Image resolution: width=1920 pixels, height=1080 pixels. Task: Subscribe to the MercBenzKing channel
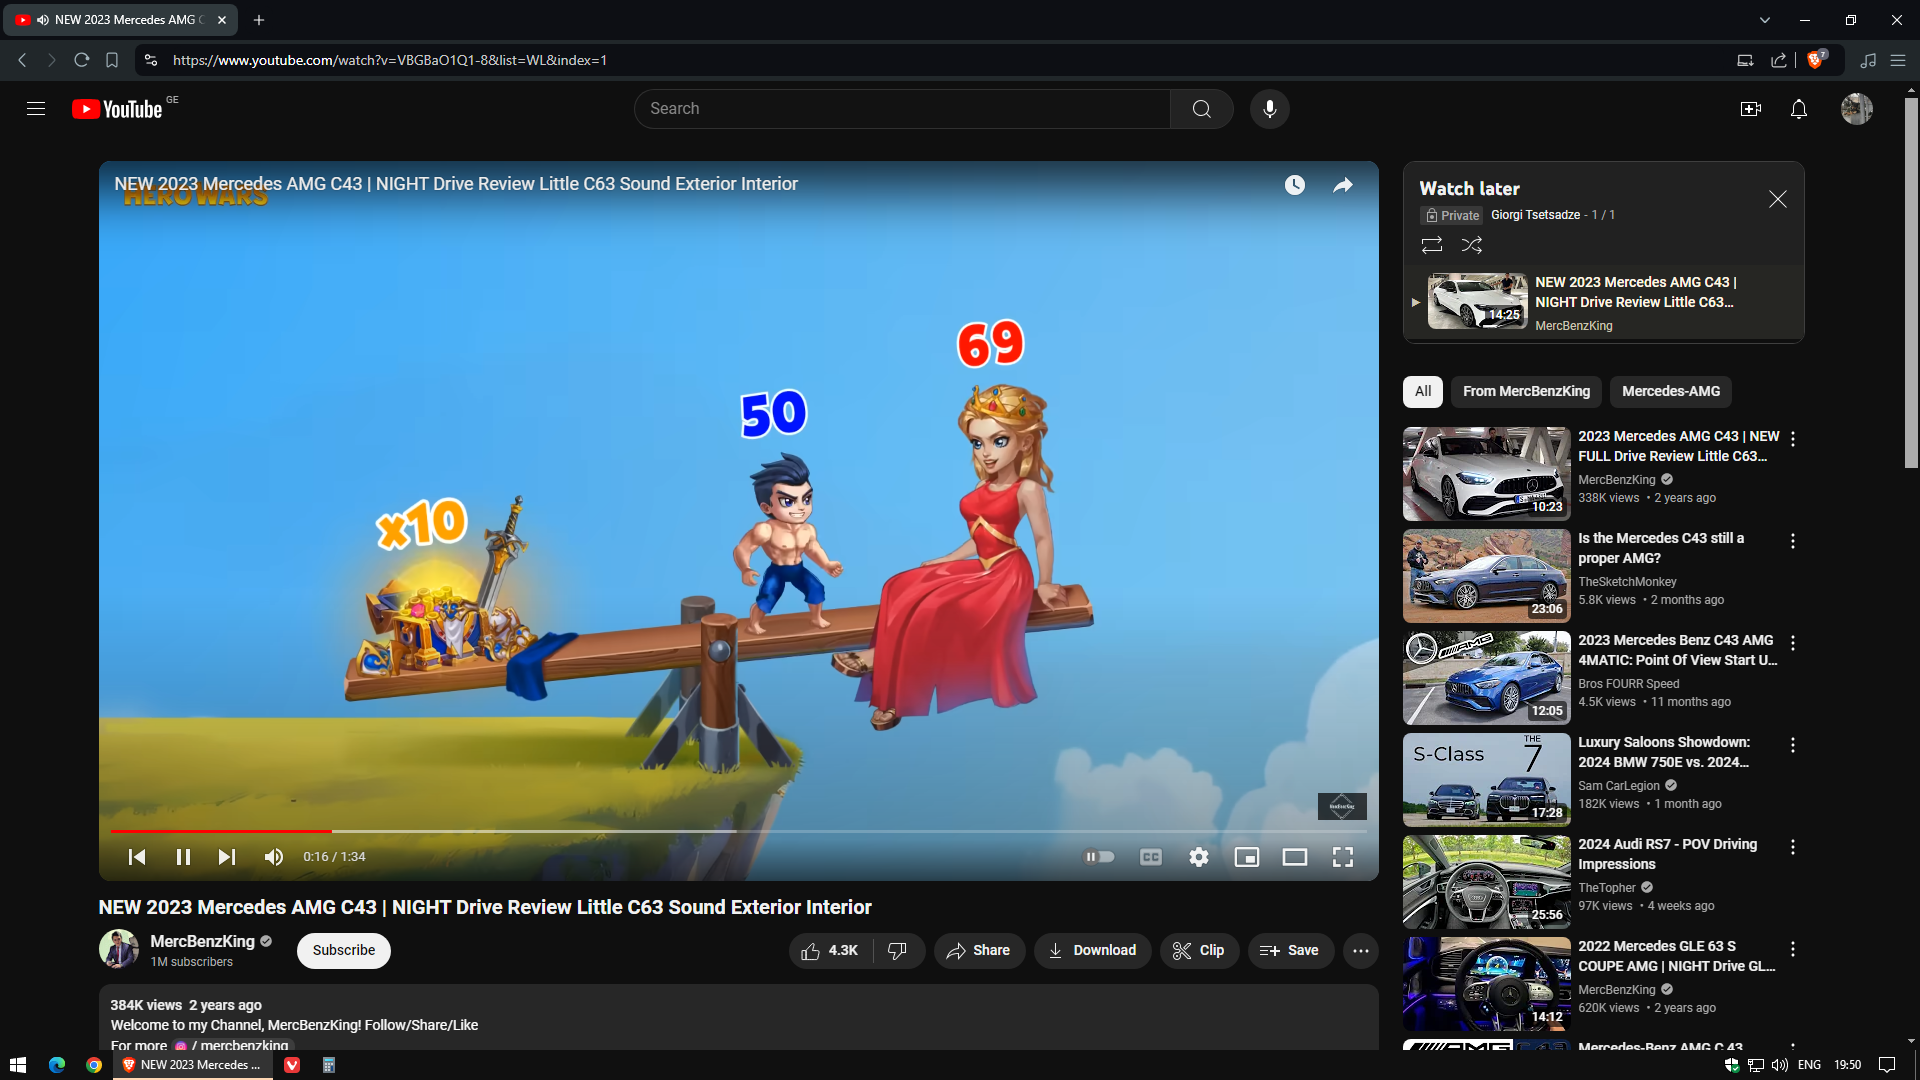point(343,951)
